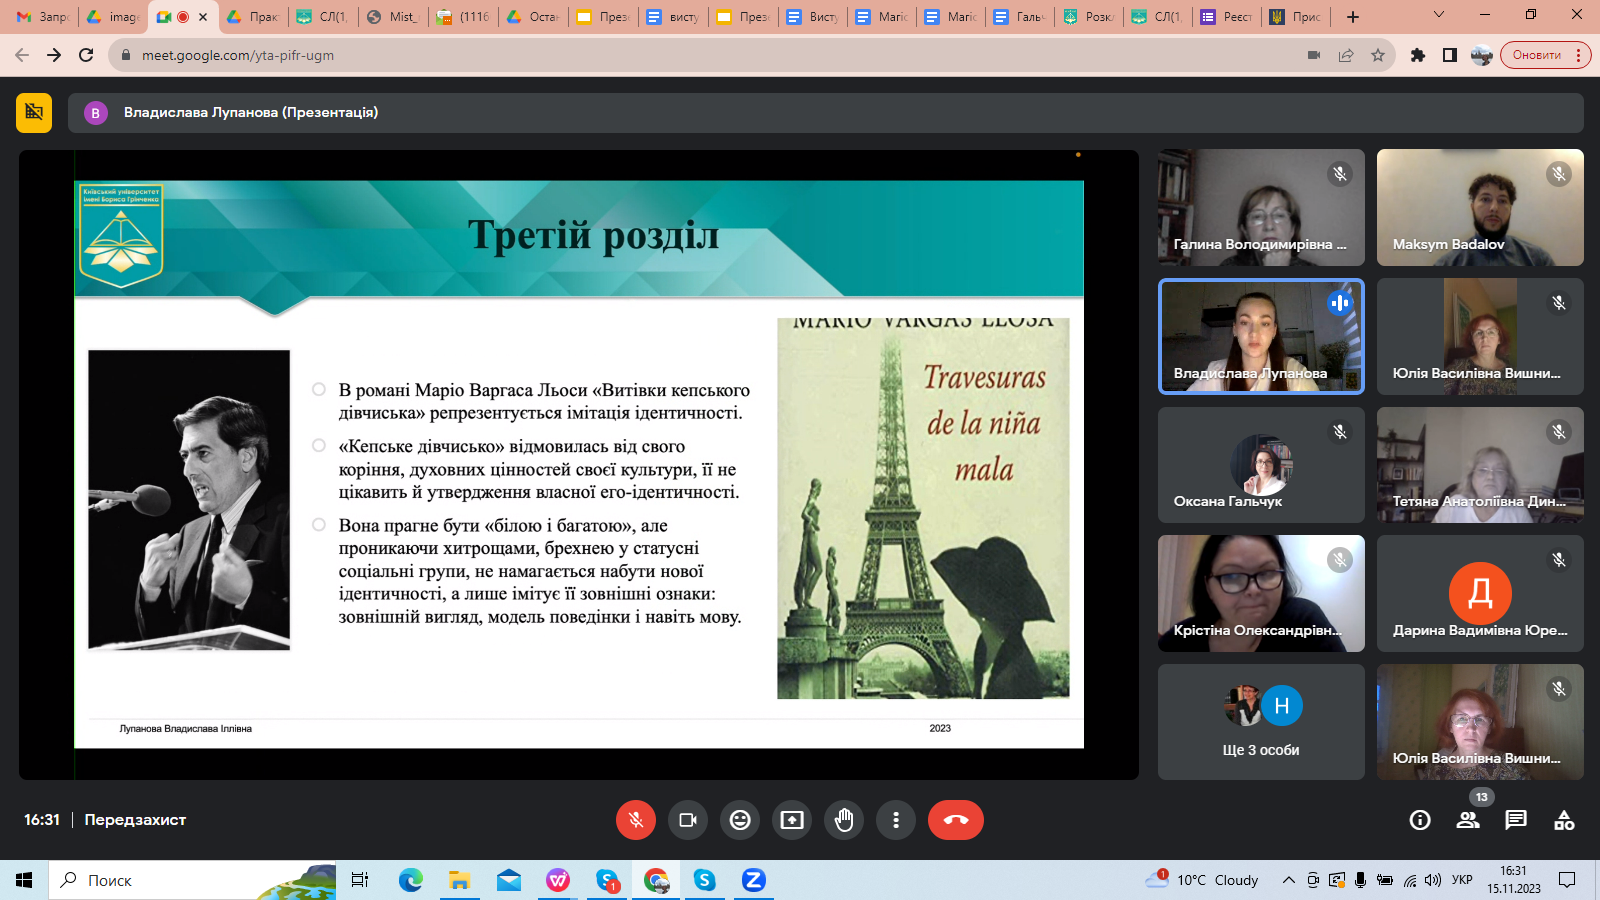This screenshot has width=1600, height=900.
Task: Select Maksym Badalov's video tile
Action: coord(1480,207)
